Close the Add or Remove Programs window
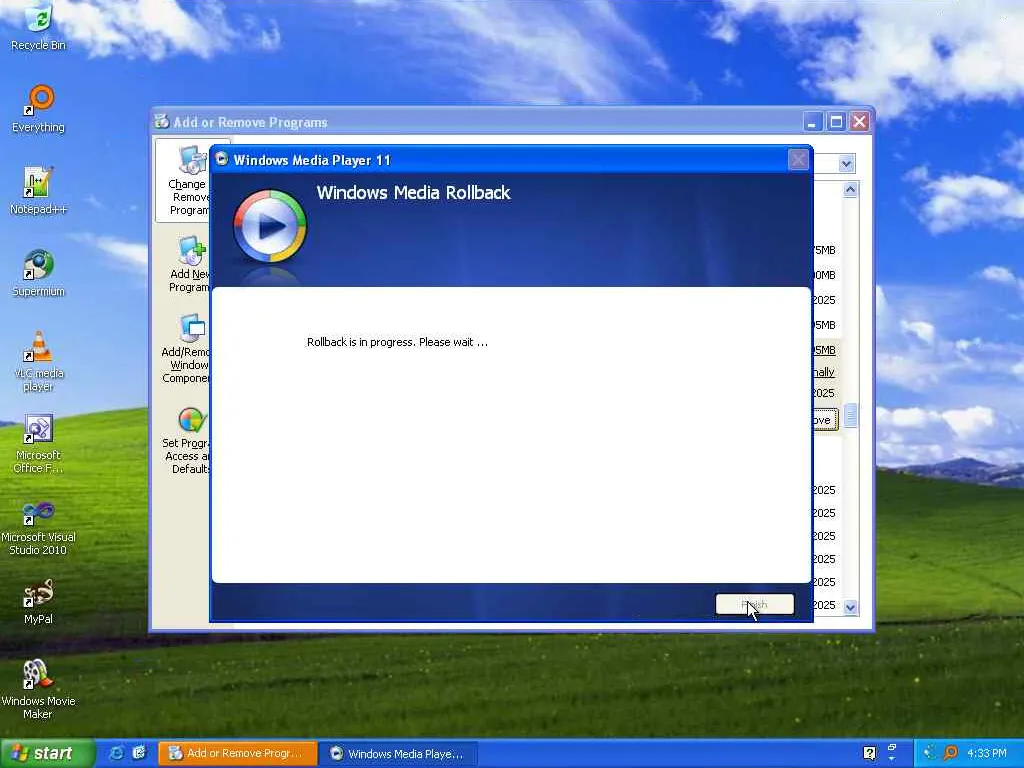Image resolution: width=1024 pixels, height=768 pixels. pos(859,121)
